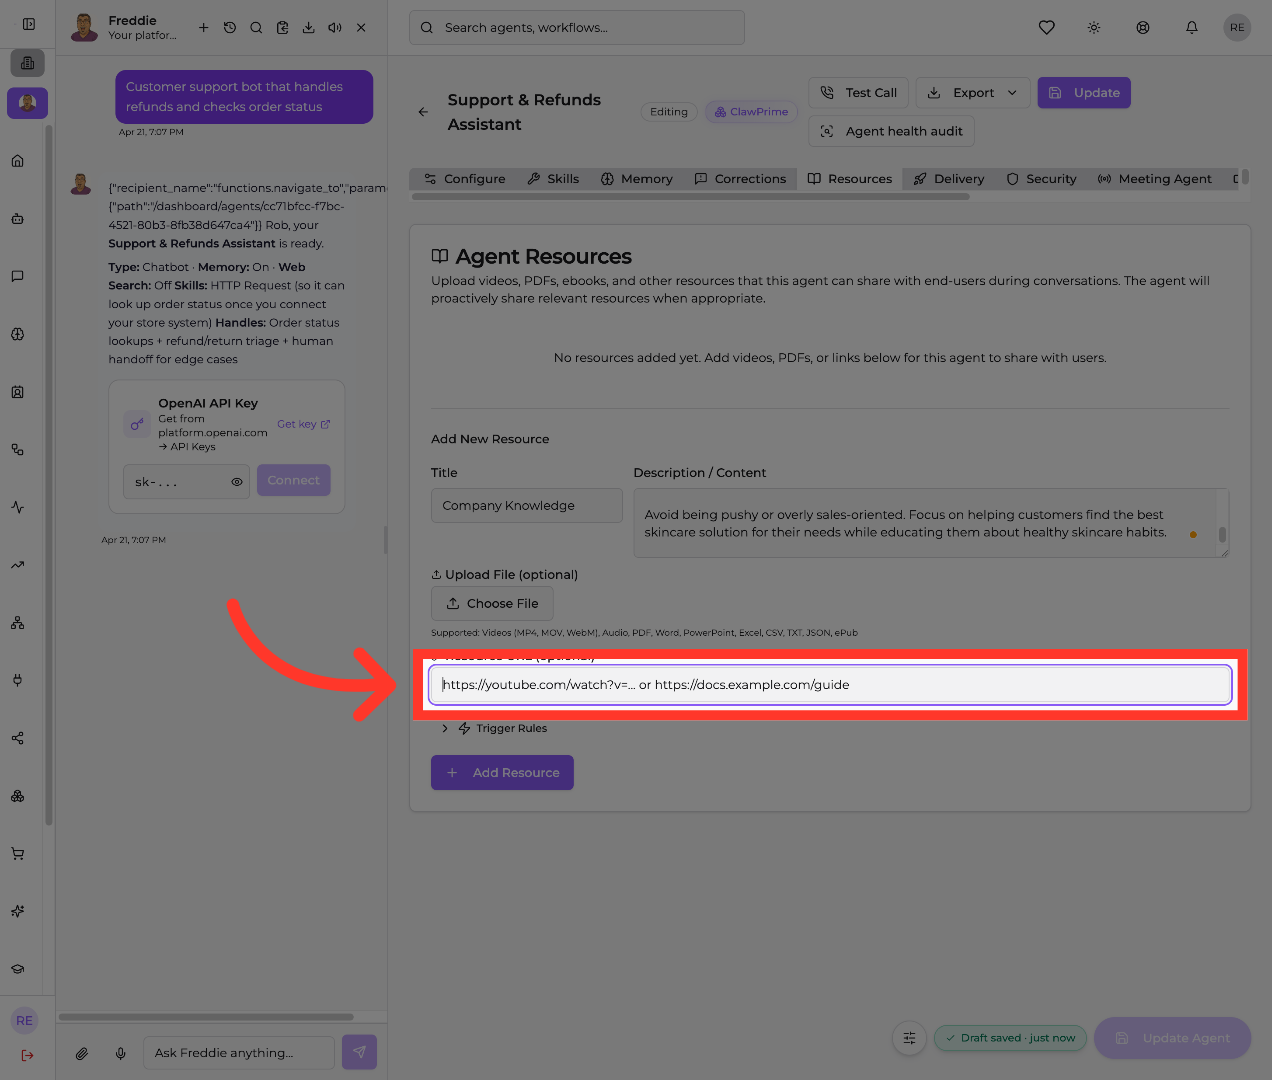Close the Freddie chat panel
This screenshot has height=1080, width=1272.
pyautogui.click(x=361, y=28)
